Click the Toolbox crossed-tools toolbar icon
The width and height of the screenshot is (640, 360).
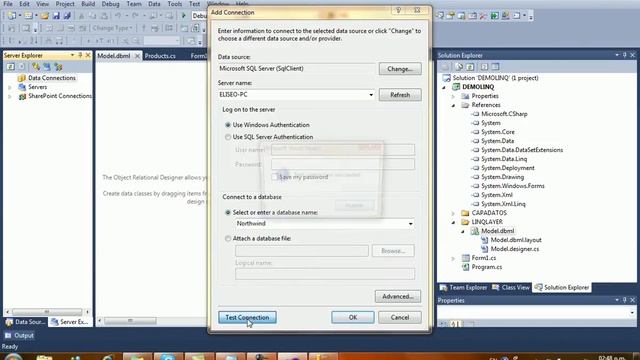pyautogui.click(x=483, y=16)
